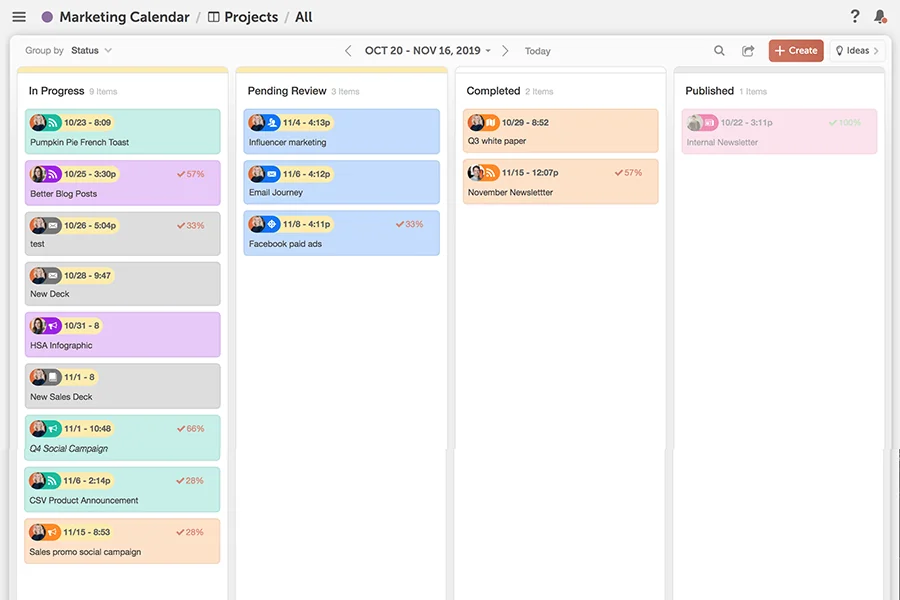Open the Q3 white paper card
This screenshot has width=900, height=600.
(560, 130)
